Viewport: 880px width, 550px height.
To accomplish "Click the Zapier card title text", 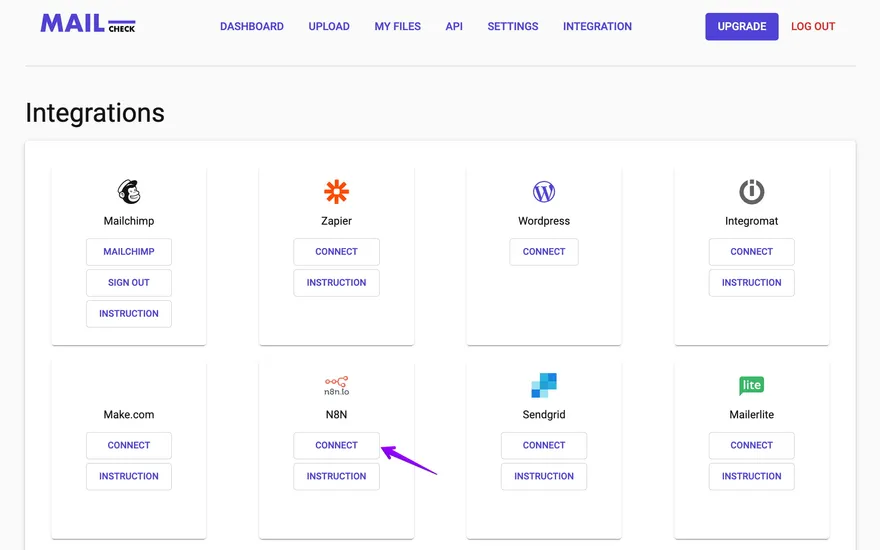I will [x=336, y=221].
